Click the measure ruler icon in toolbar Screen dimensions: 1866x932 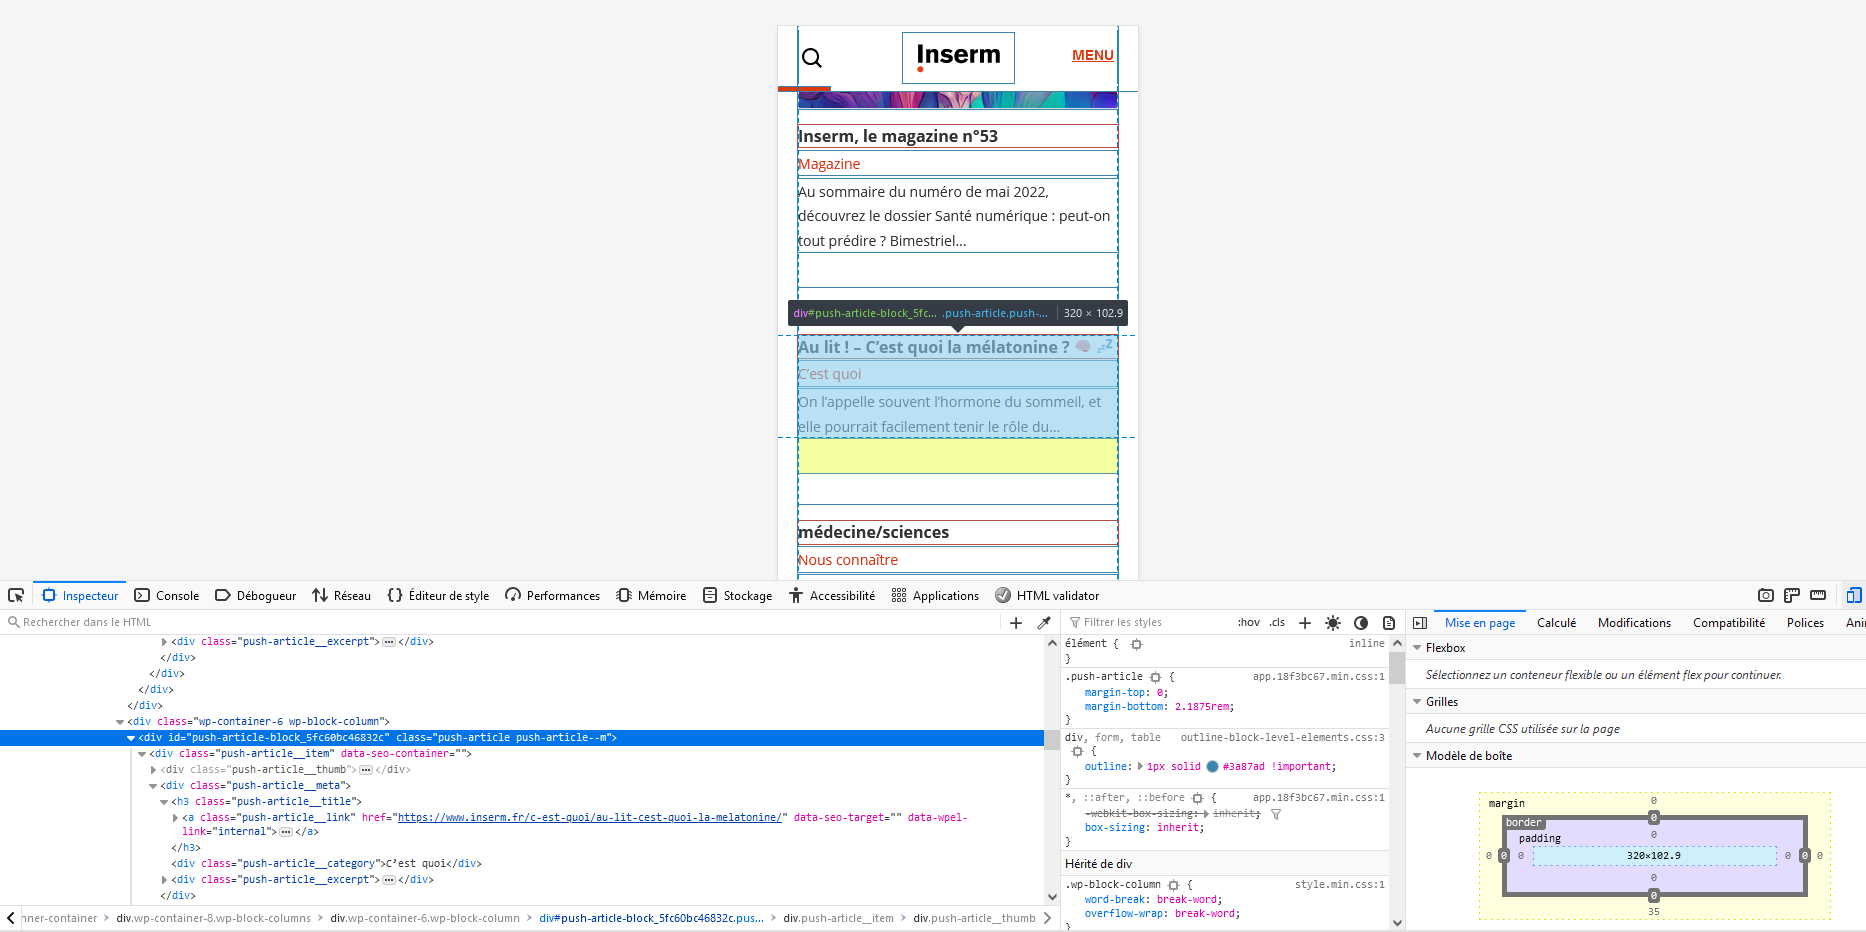pyautogui.click(x=1818, y=595)
